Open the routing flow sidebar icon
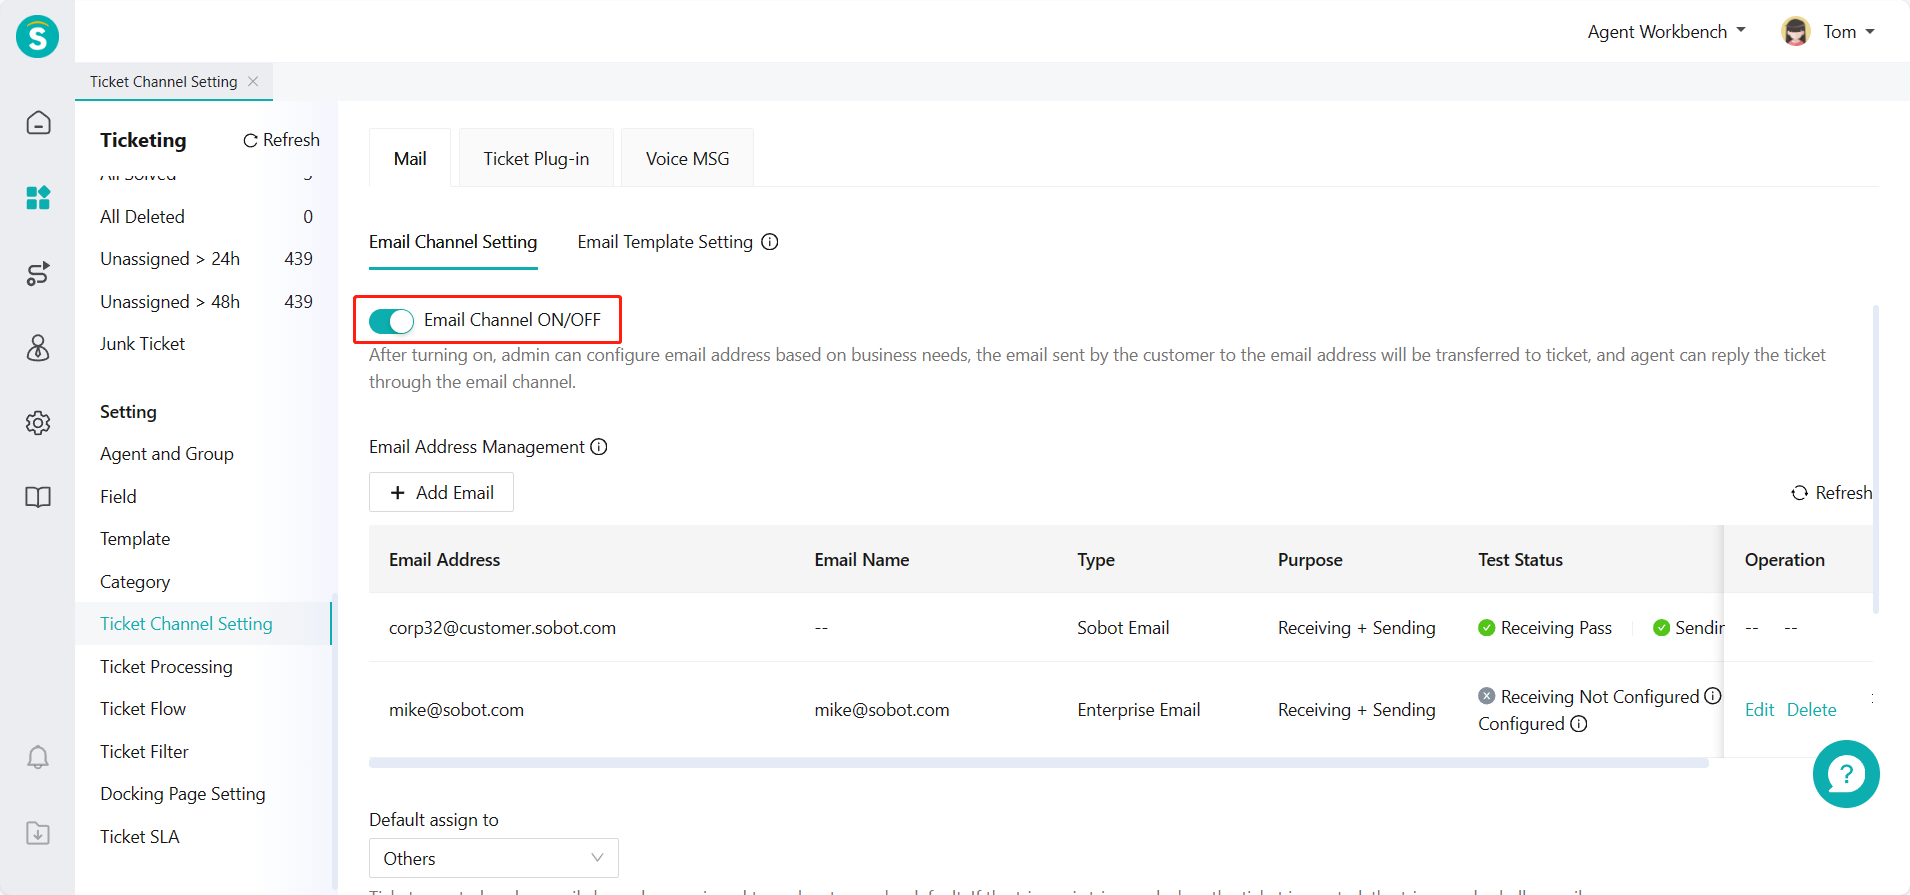This screenshot has width=1910, height=895. (x=38, y=273)
